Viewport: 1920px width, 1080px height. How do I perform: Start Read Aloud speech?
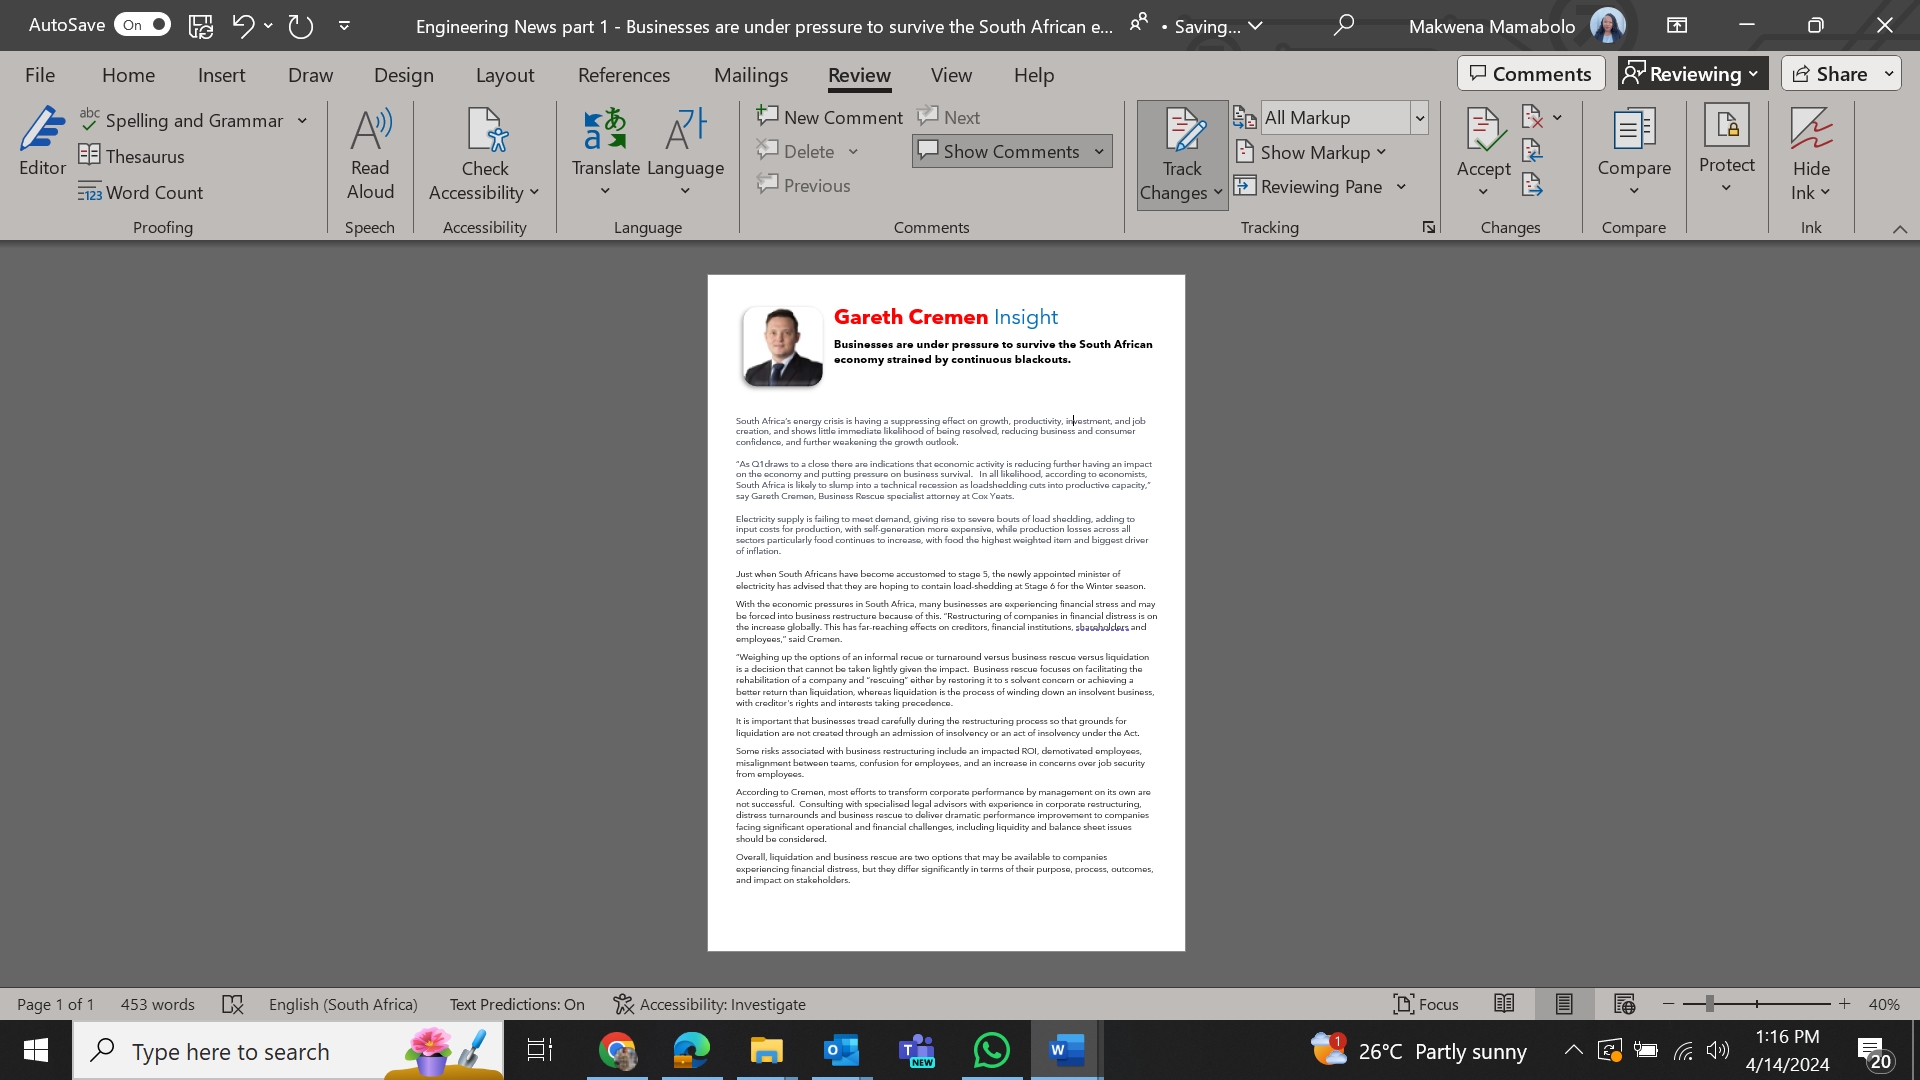pyautogui.click(x=370, y=154)
